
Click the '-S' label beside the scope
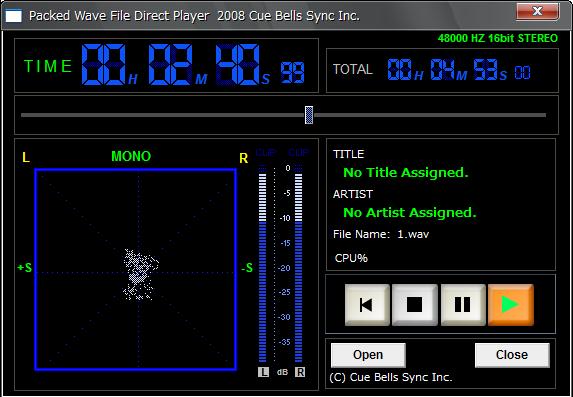click(247, 268)
